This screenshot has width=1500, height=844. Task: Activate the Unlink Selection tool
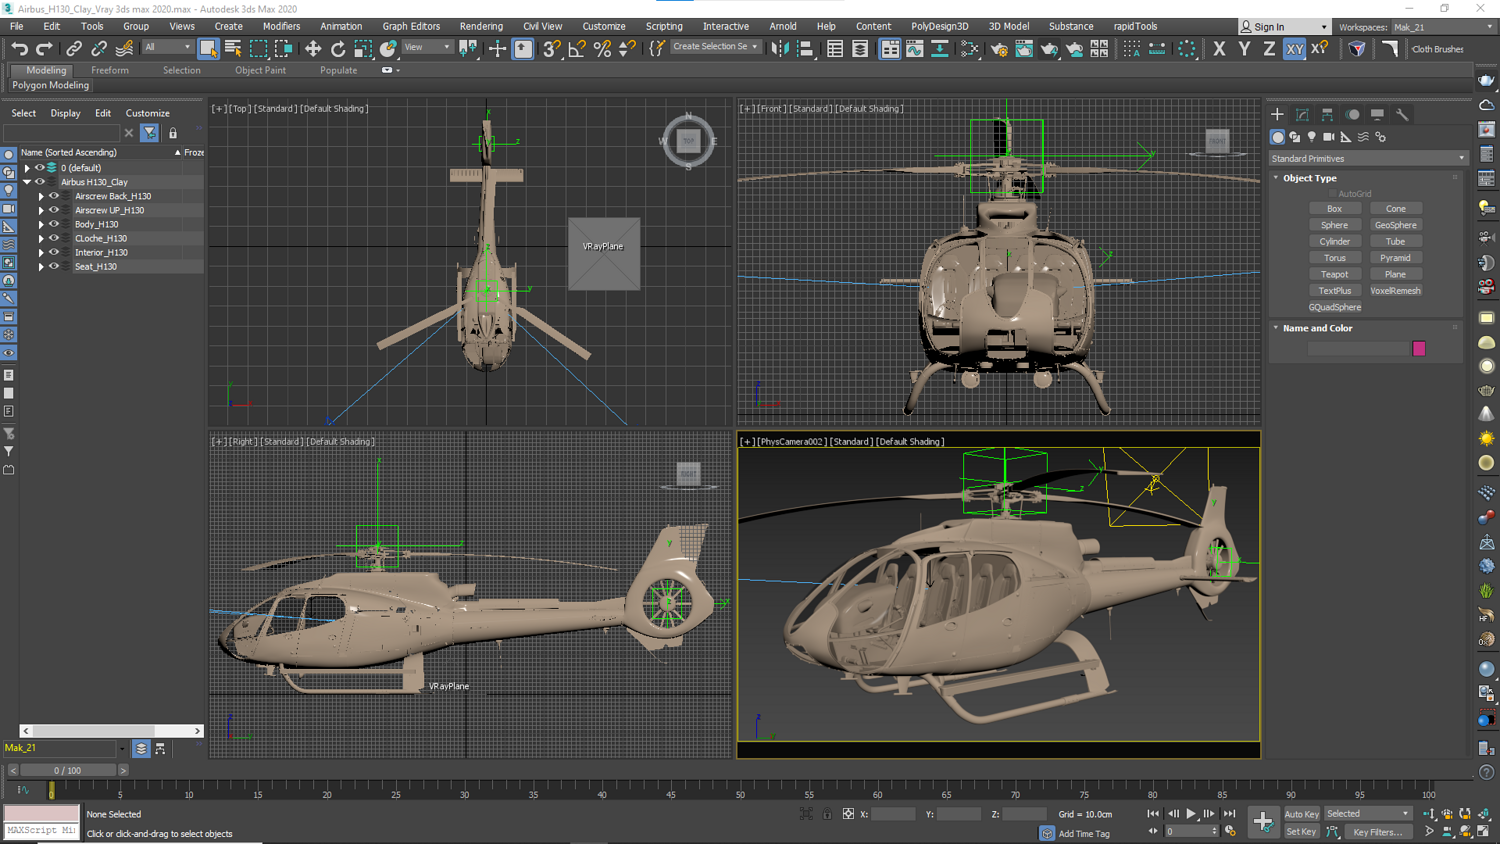(x=99, y=49)
